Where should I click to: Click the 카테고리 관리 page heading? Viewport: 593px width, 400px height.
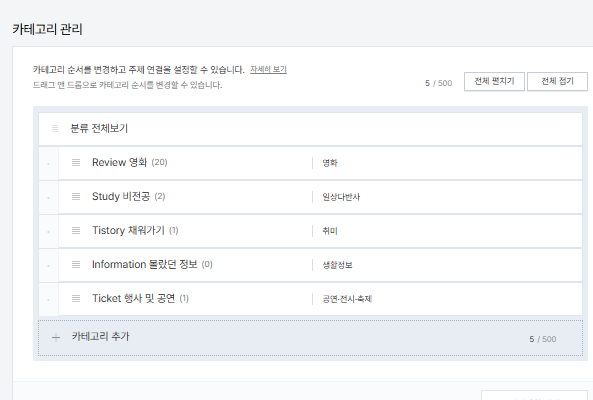tap(47, 29)
